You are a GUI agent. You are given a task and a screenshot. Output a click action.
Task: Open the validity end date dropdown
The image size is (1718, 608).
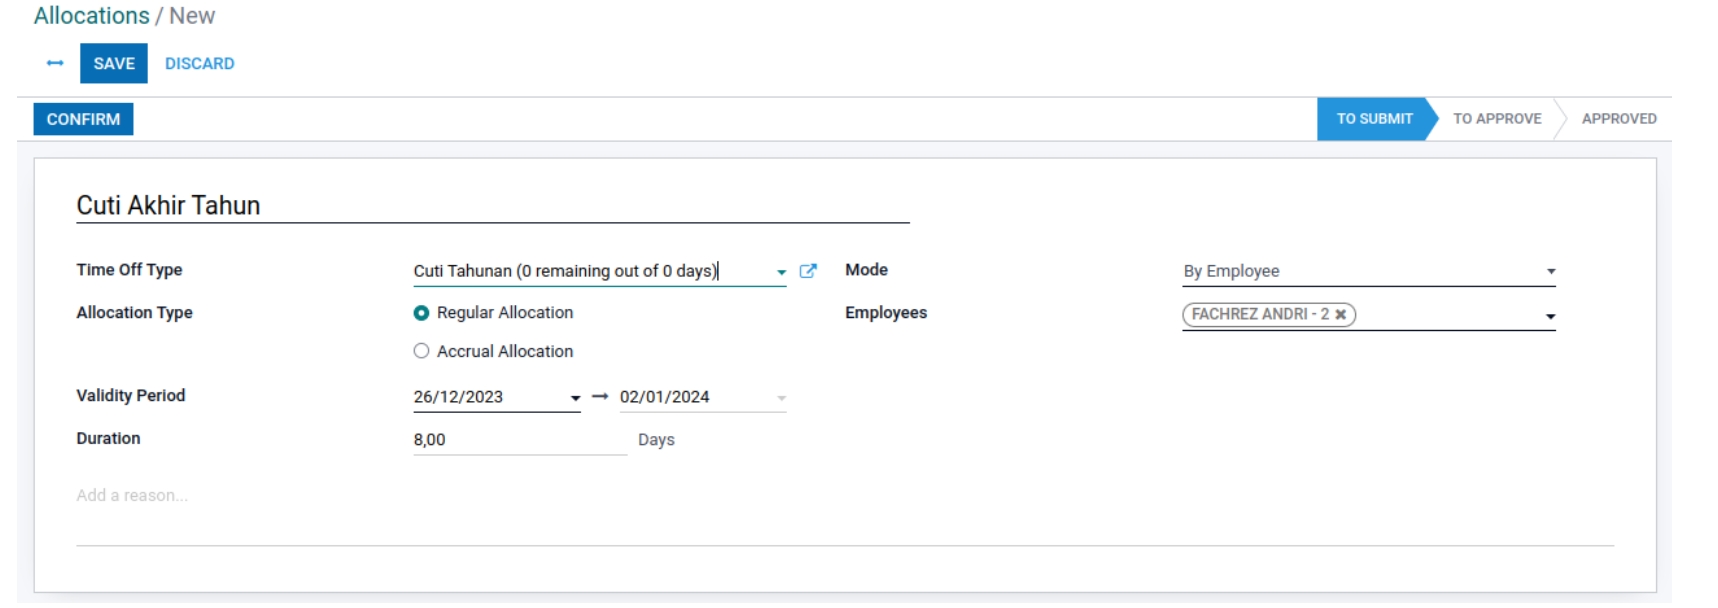tap(781, 398)
